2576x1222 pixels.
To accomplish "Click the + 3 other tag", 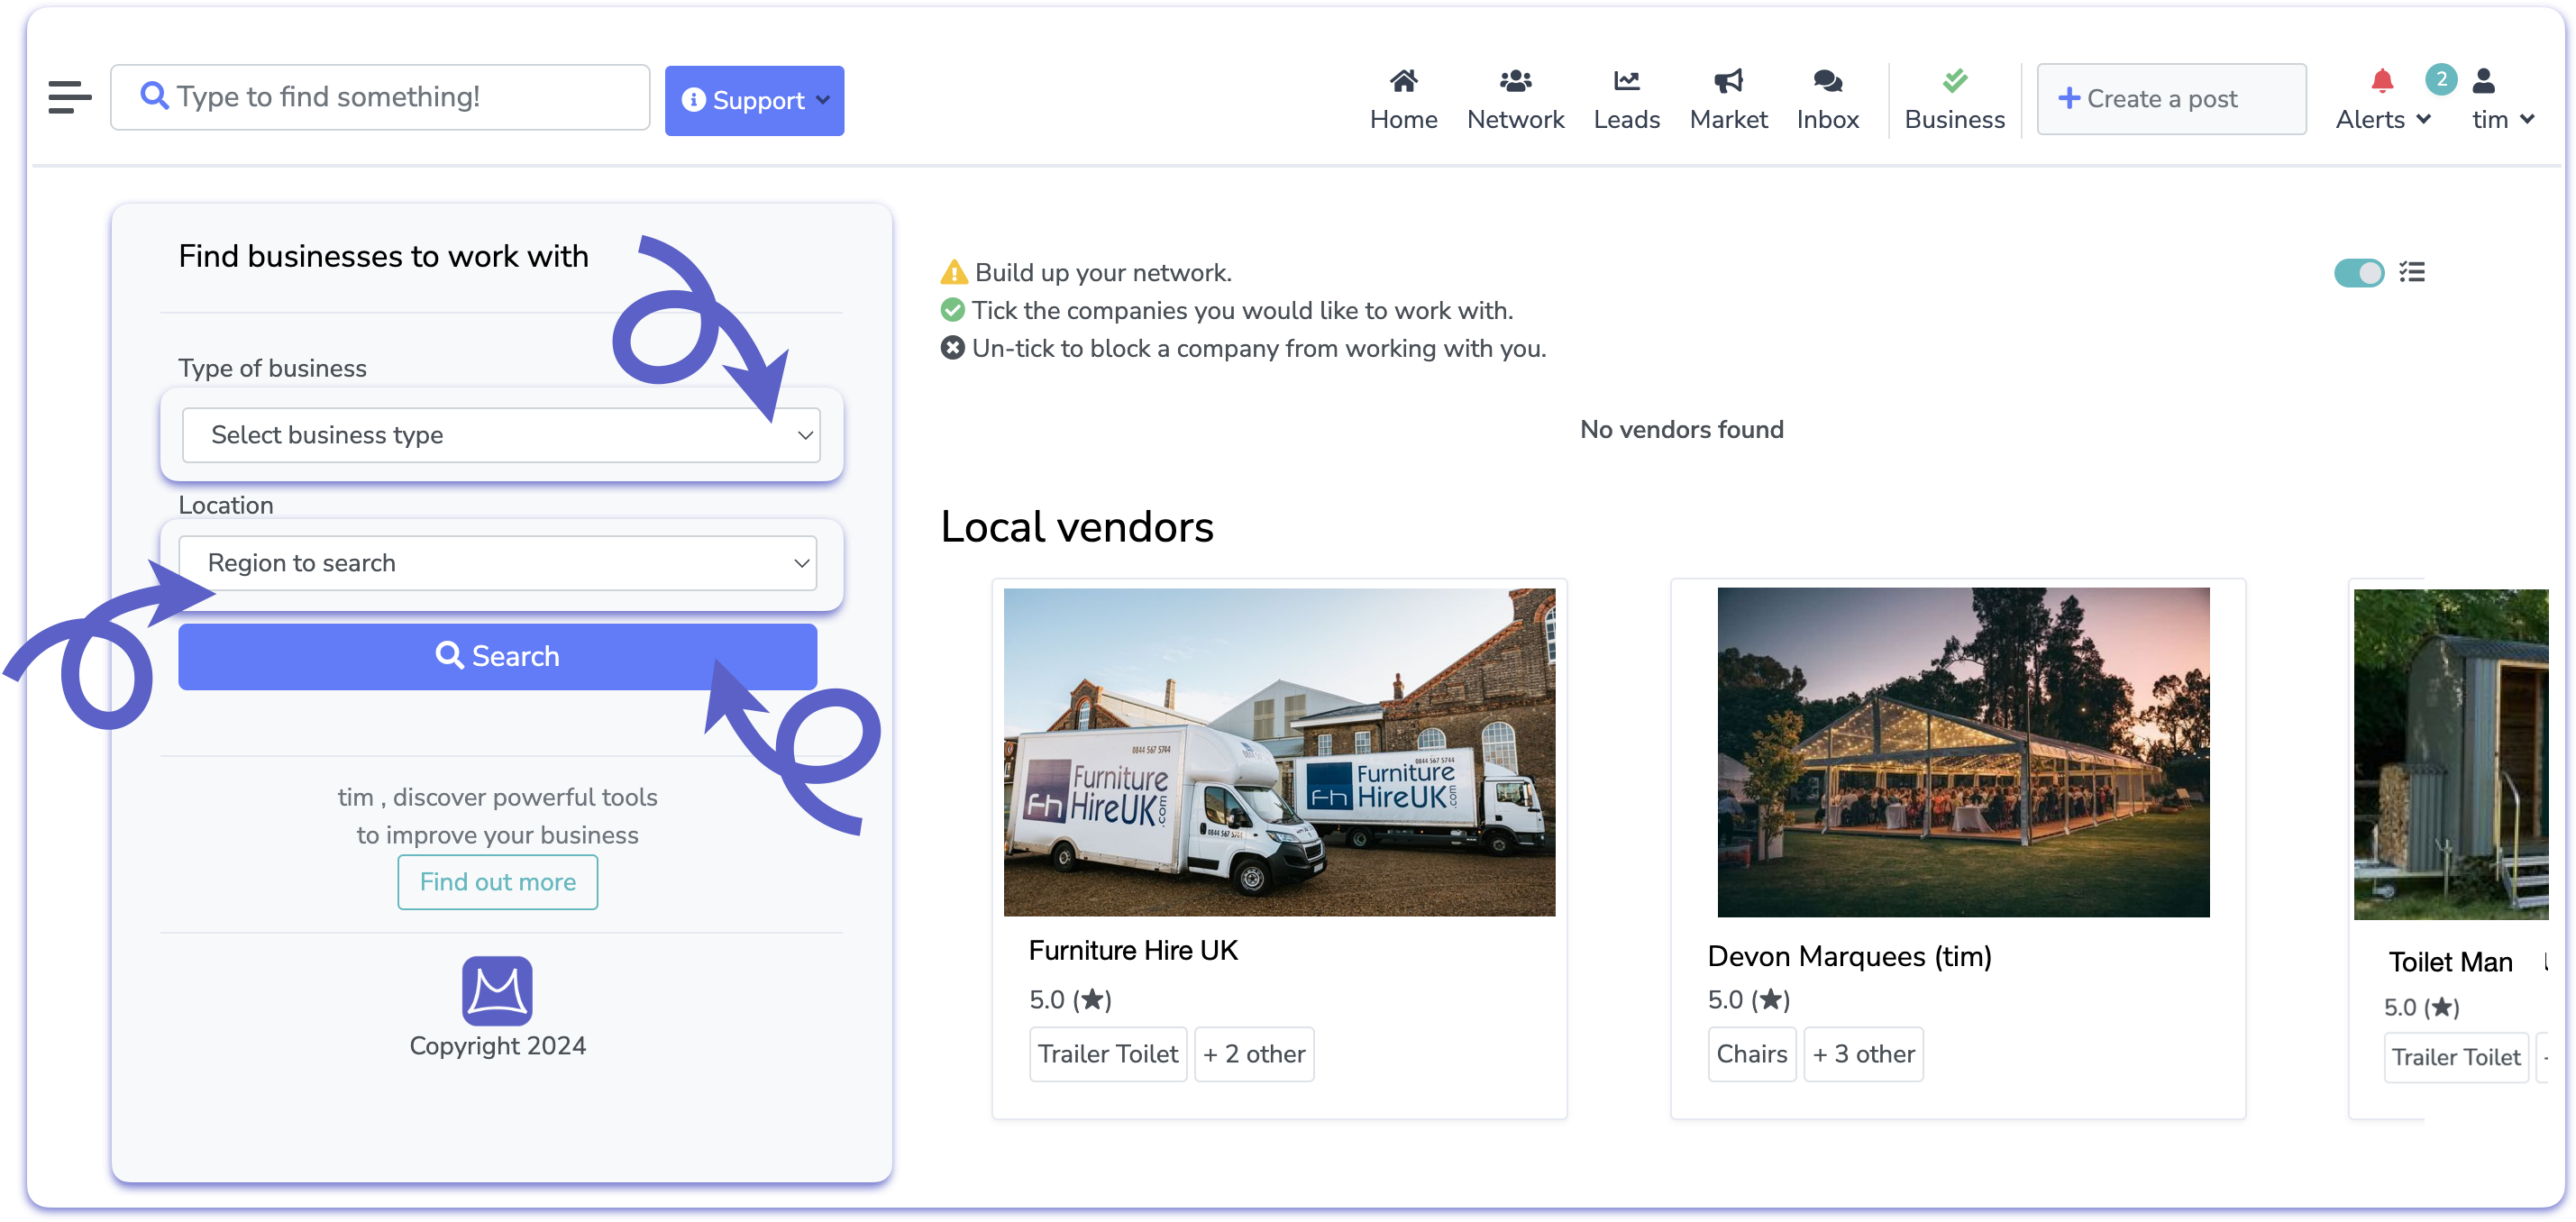I will click(x=1863, y=1054).
